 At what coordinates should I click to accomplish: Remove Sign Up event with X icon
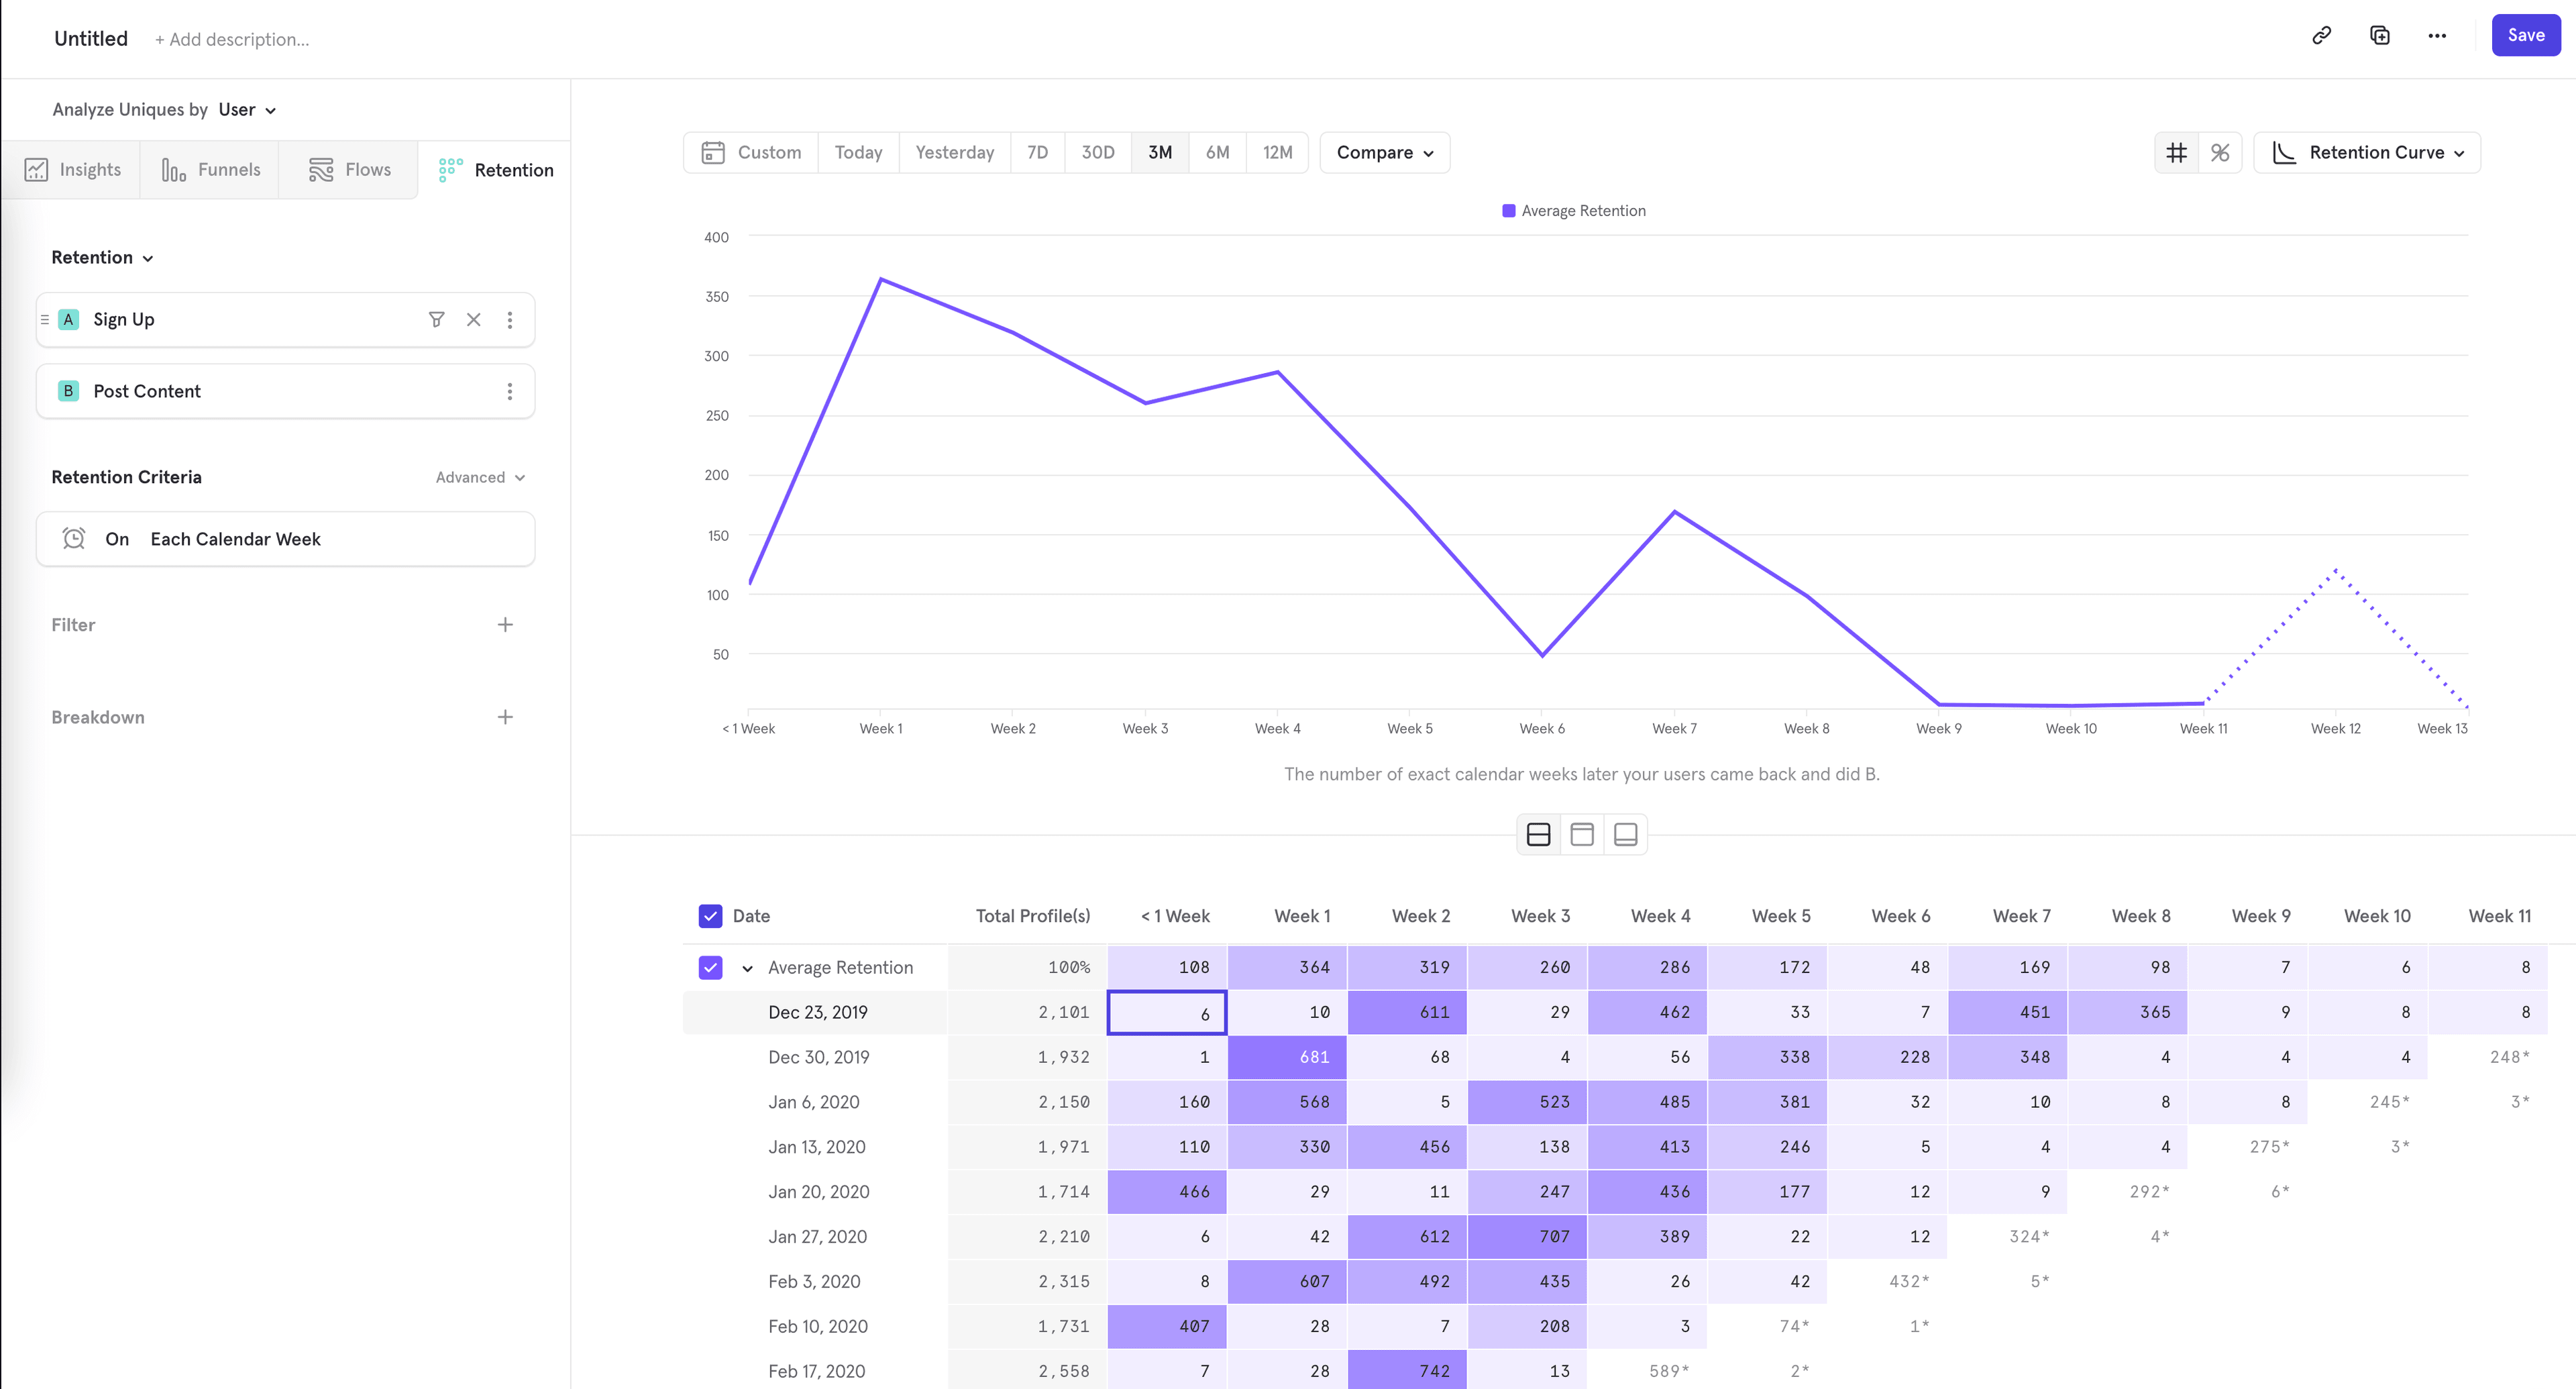(x=474, y=320)
